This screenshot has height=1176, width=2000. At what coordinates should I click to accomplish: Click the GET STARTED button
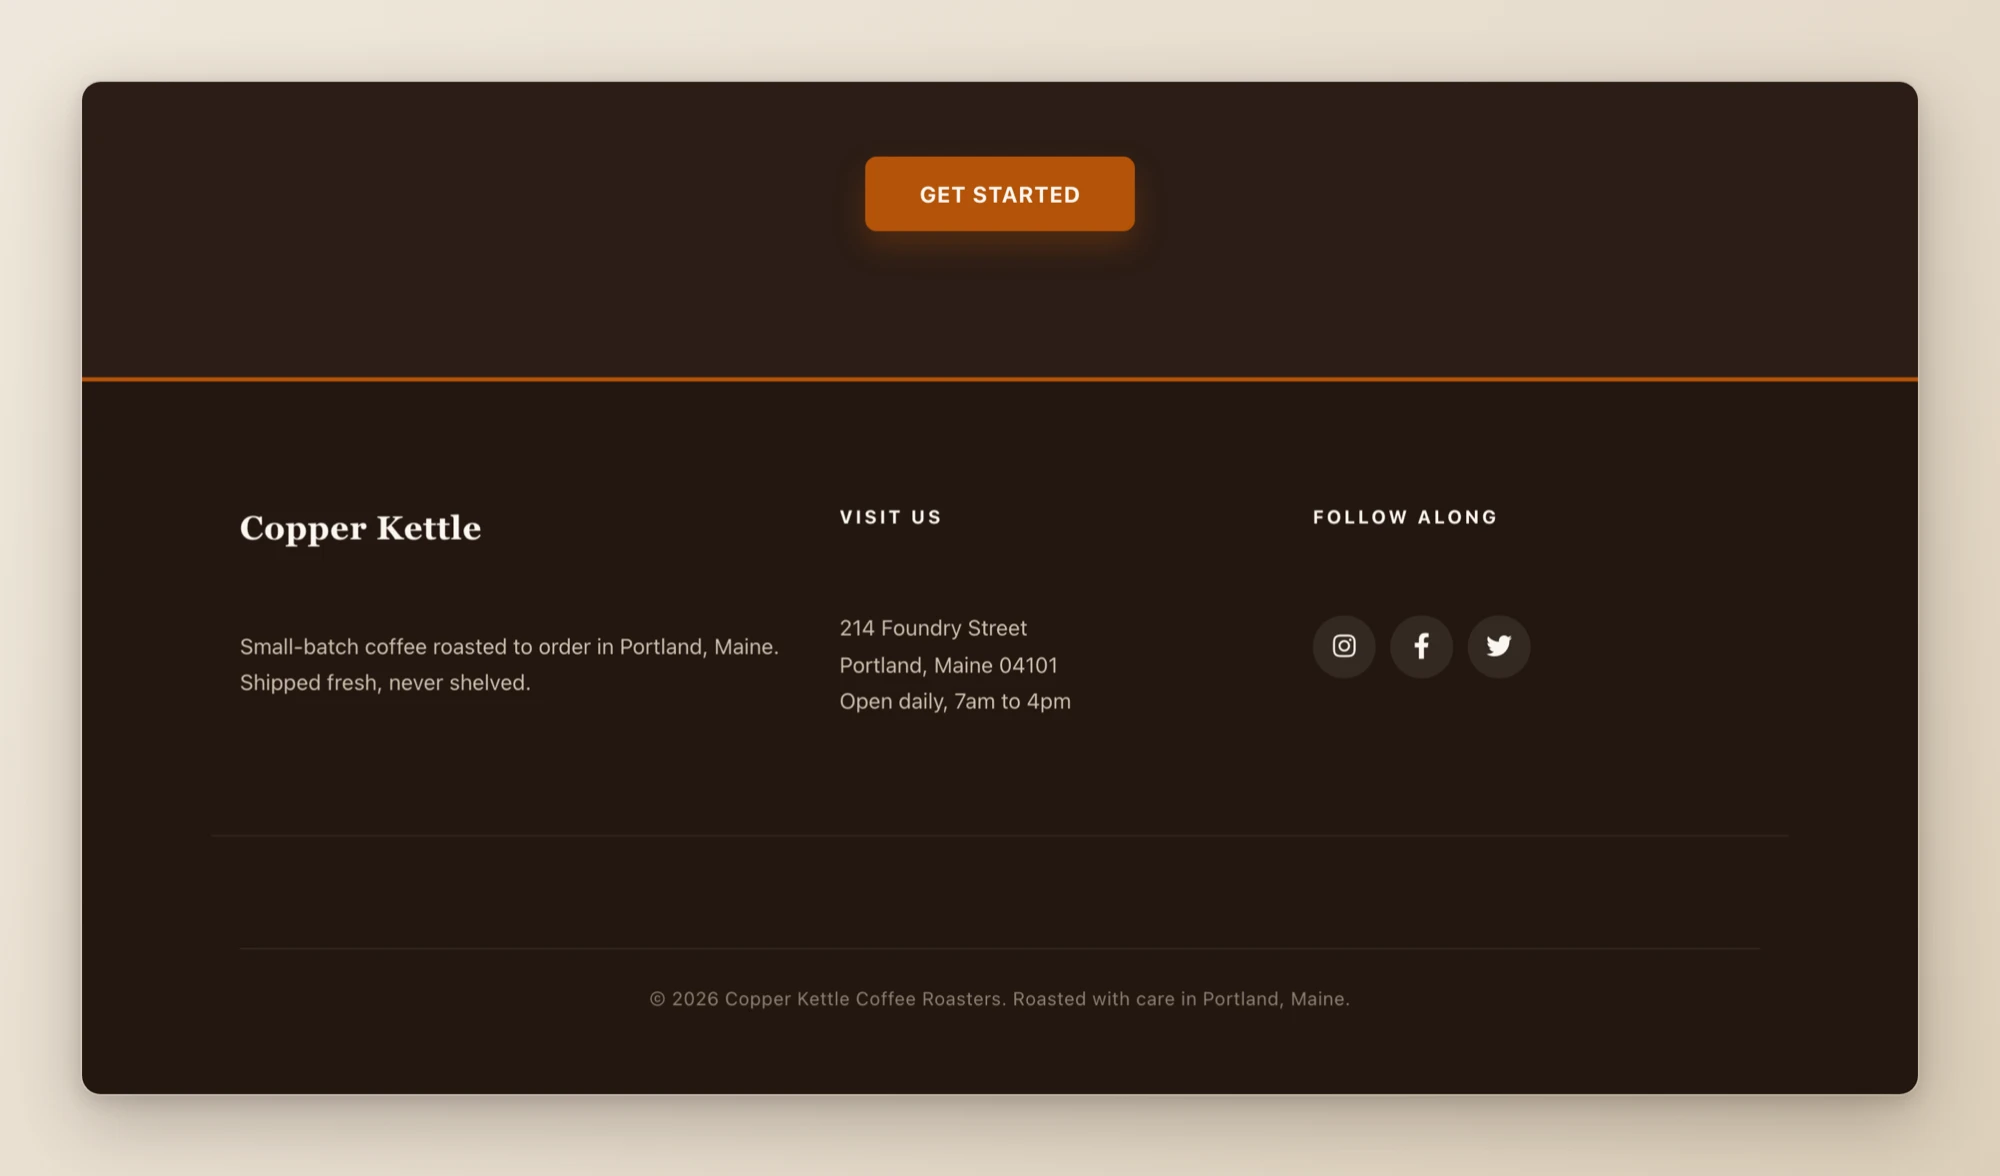999,194
